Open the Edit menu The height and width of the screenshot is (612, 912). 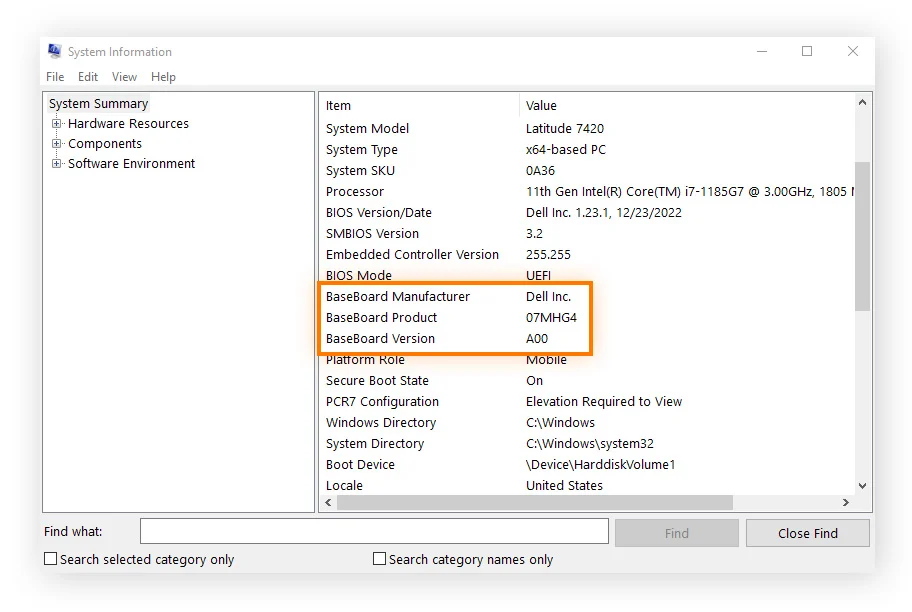[x=88, y=76]
